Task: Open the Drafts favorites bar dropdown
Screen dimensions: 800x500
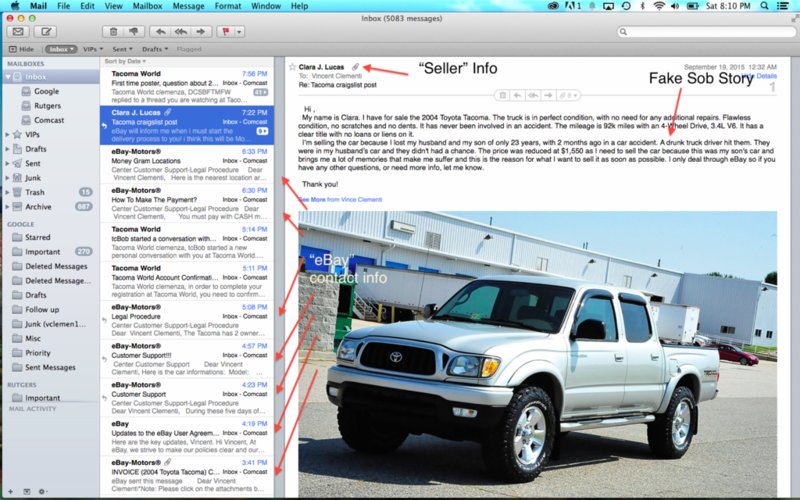Action: pyautogui.click(x=155, y=49)
